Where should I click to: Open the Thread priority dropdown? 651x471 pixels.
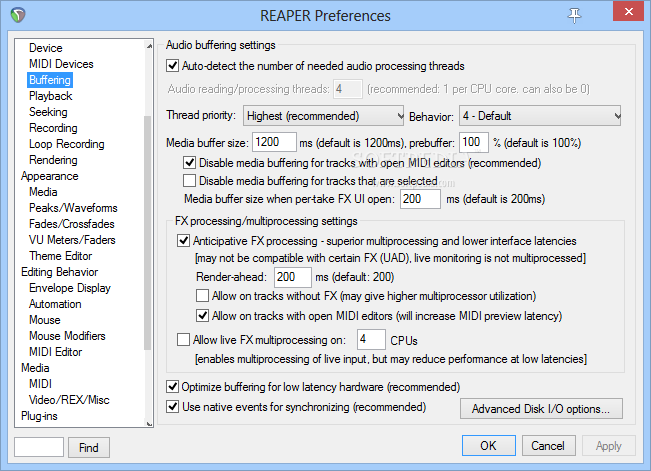(323, 116)
